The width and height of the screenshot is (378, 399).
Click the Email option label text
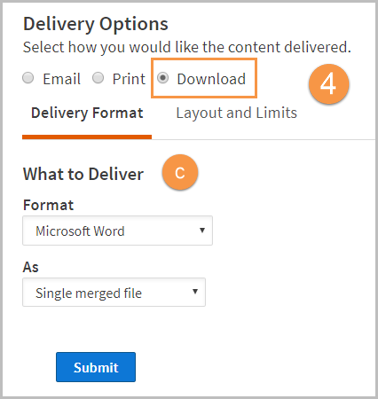point(62,79)
